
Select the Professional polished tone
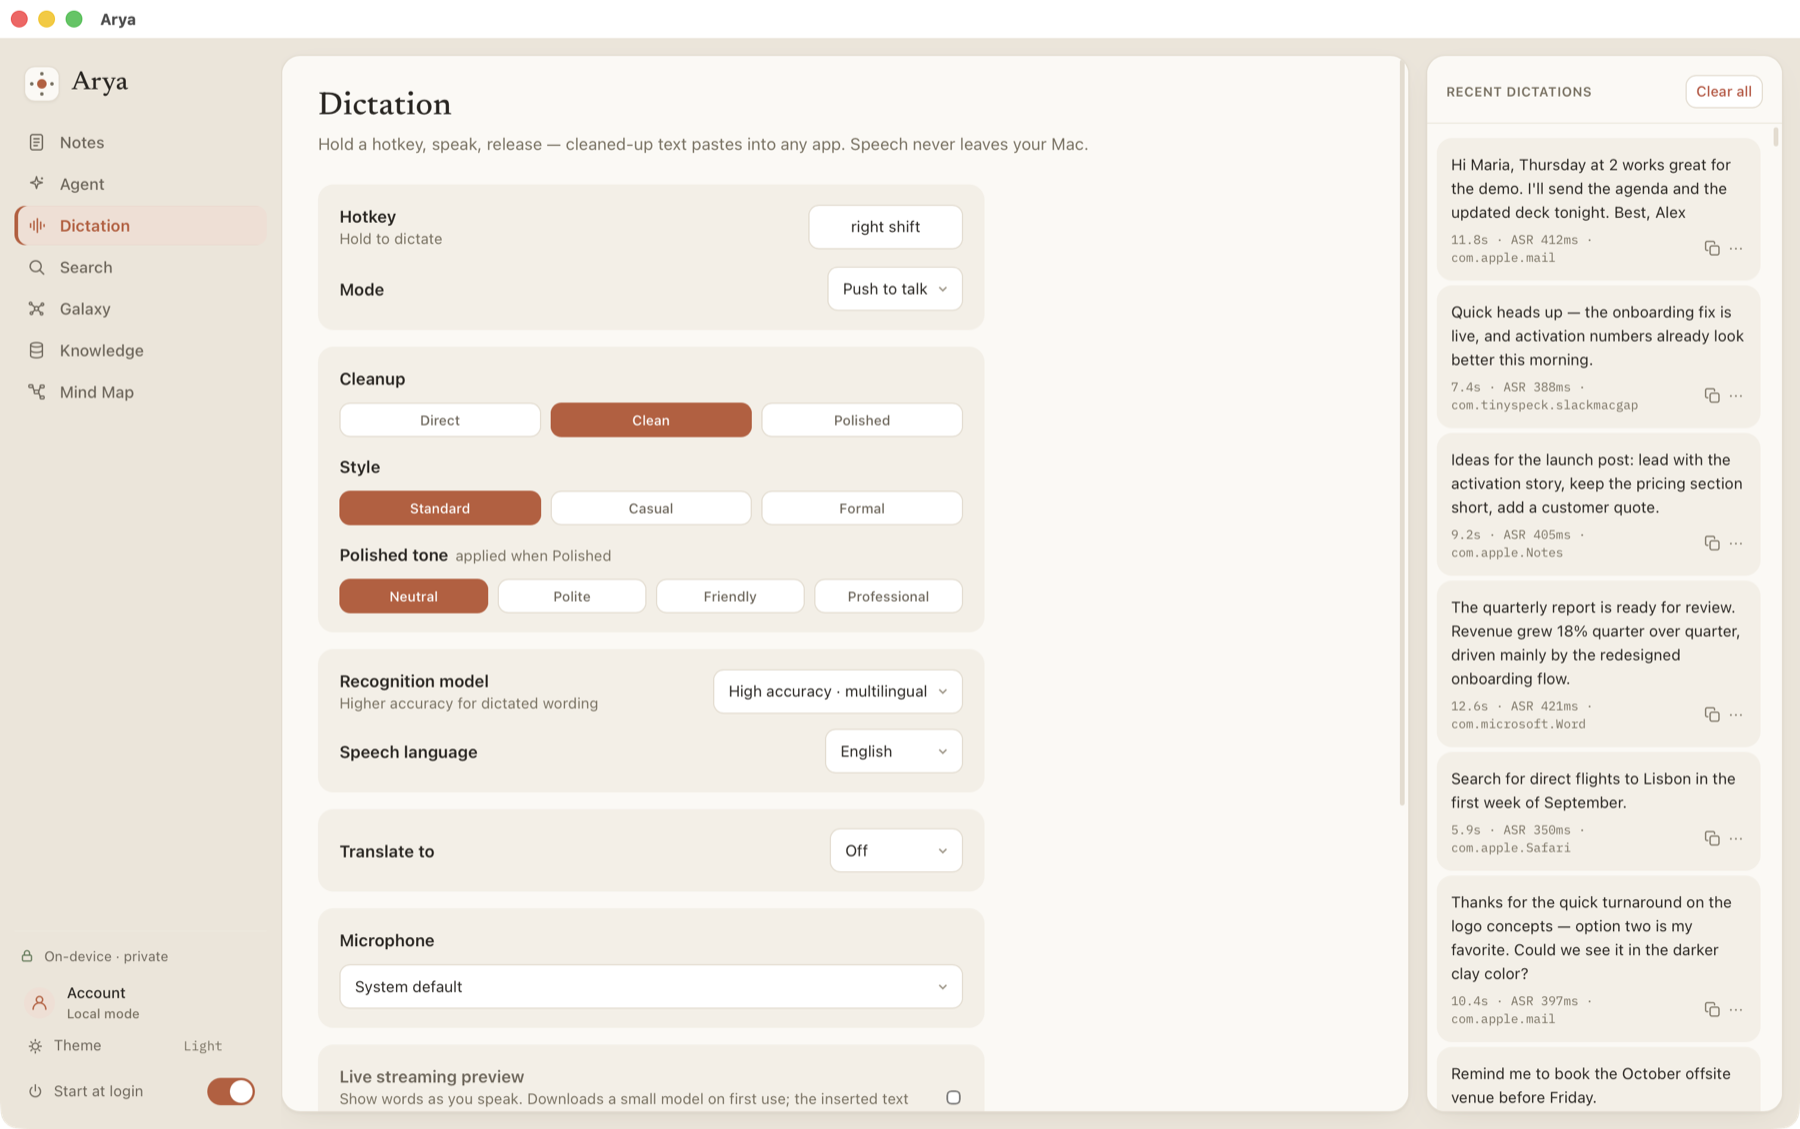(x=888, y=596)
